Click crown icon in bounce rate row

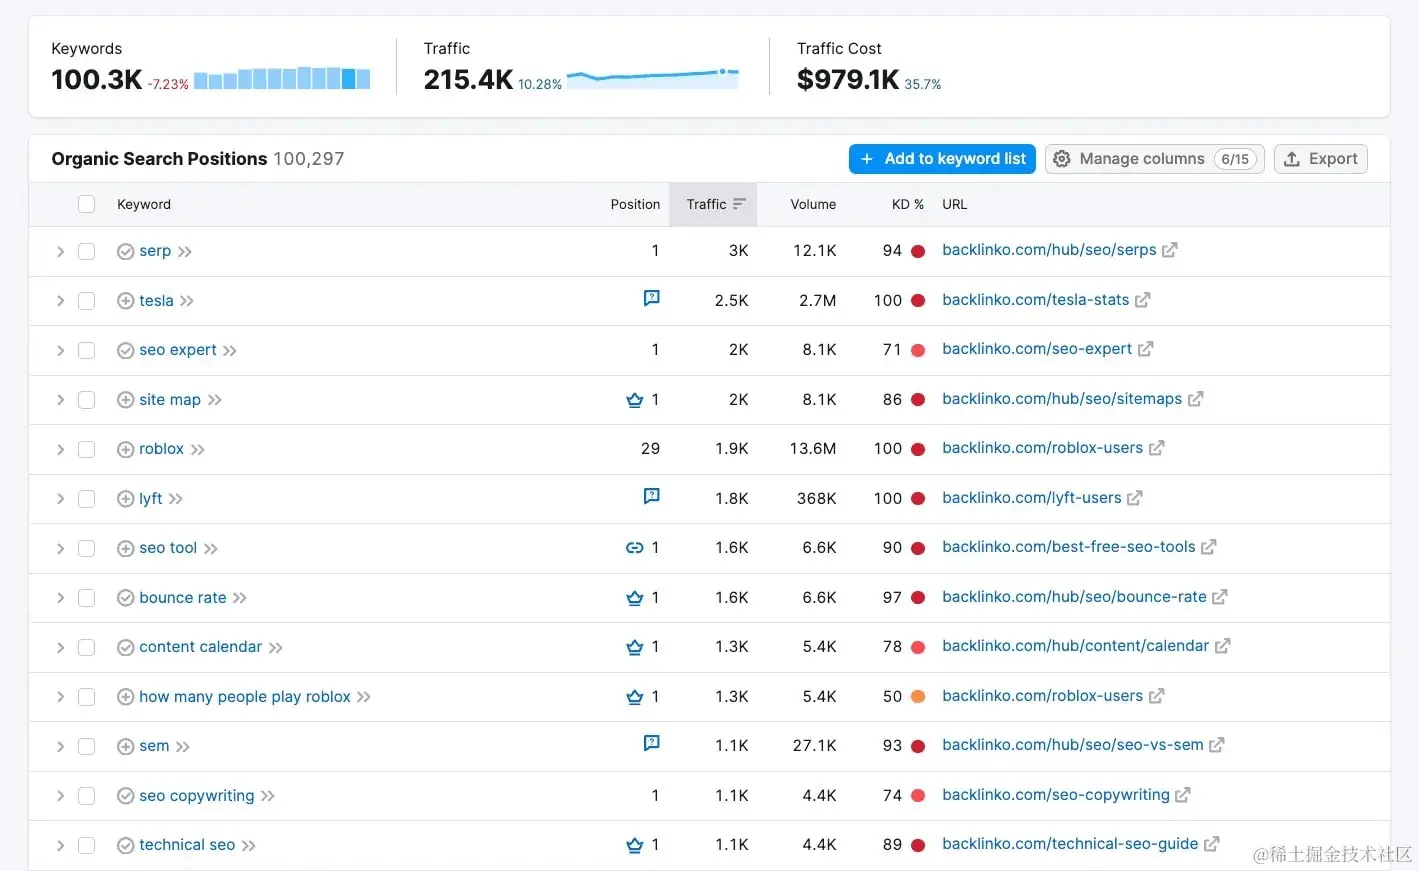(x=634, y=598)
